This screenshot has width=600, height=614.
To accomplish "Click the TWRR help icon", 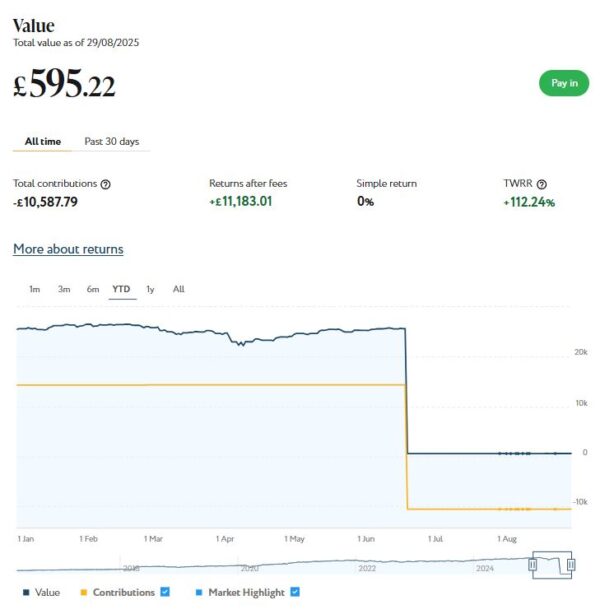I will [542, 184].
